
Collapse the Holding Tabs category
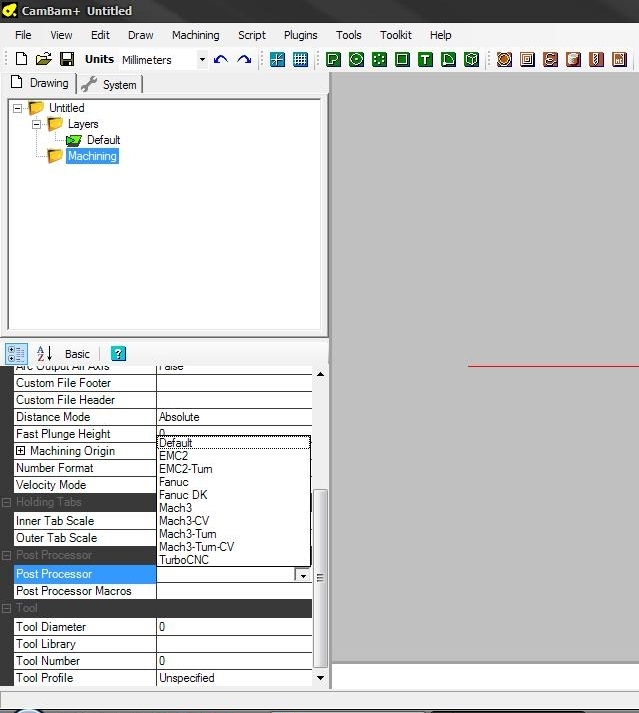[6, 502]
